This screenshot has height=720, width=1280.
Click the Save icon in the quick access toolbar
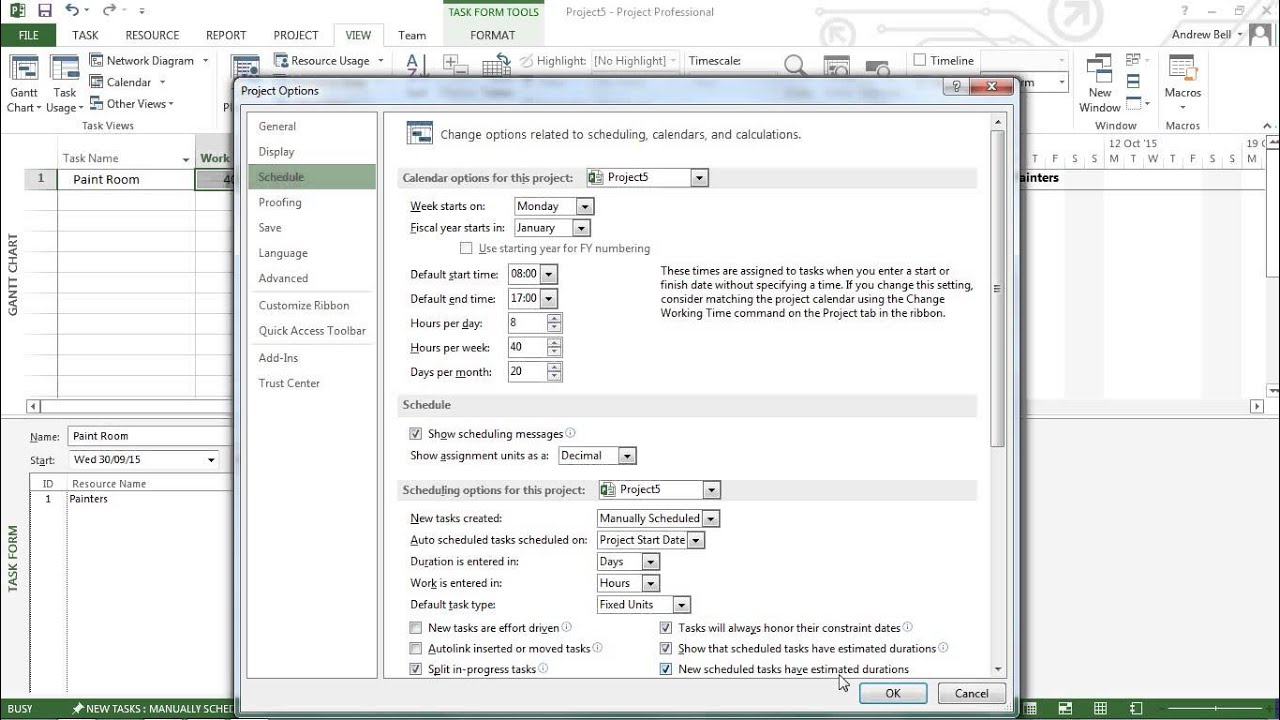[44, 11]
